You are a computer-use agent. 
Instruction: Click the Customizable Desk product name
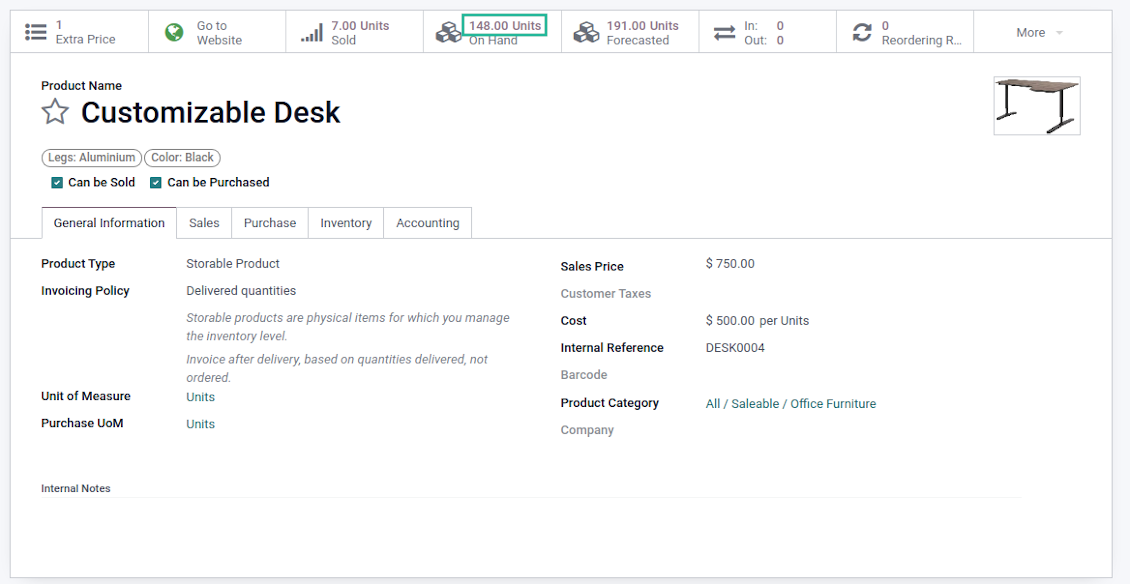point(210,112)
